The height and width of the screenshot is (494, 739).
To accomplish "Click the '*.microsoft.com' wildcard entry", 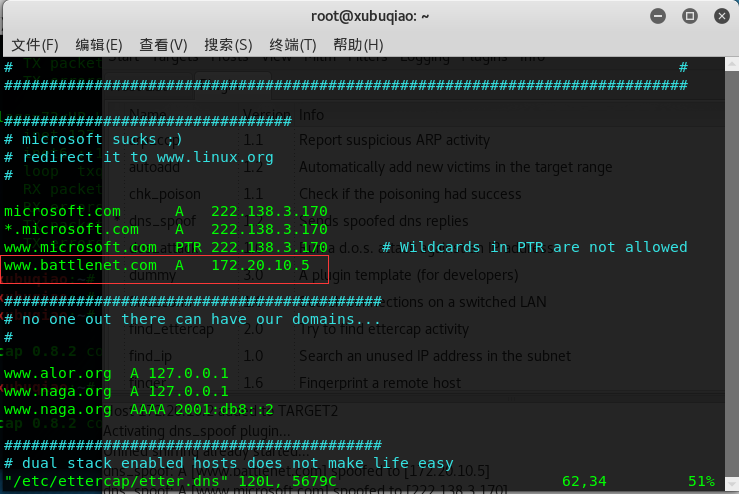I will (72, 229).
